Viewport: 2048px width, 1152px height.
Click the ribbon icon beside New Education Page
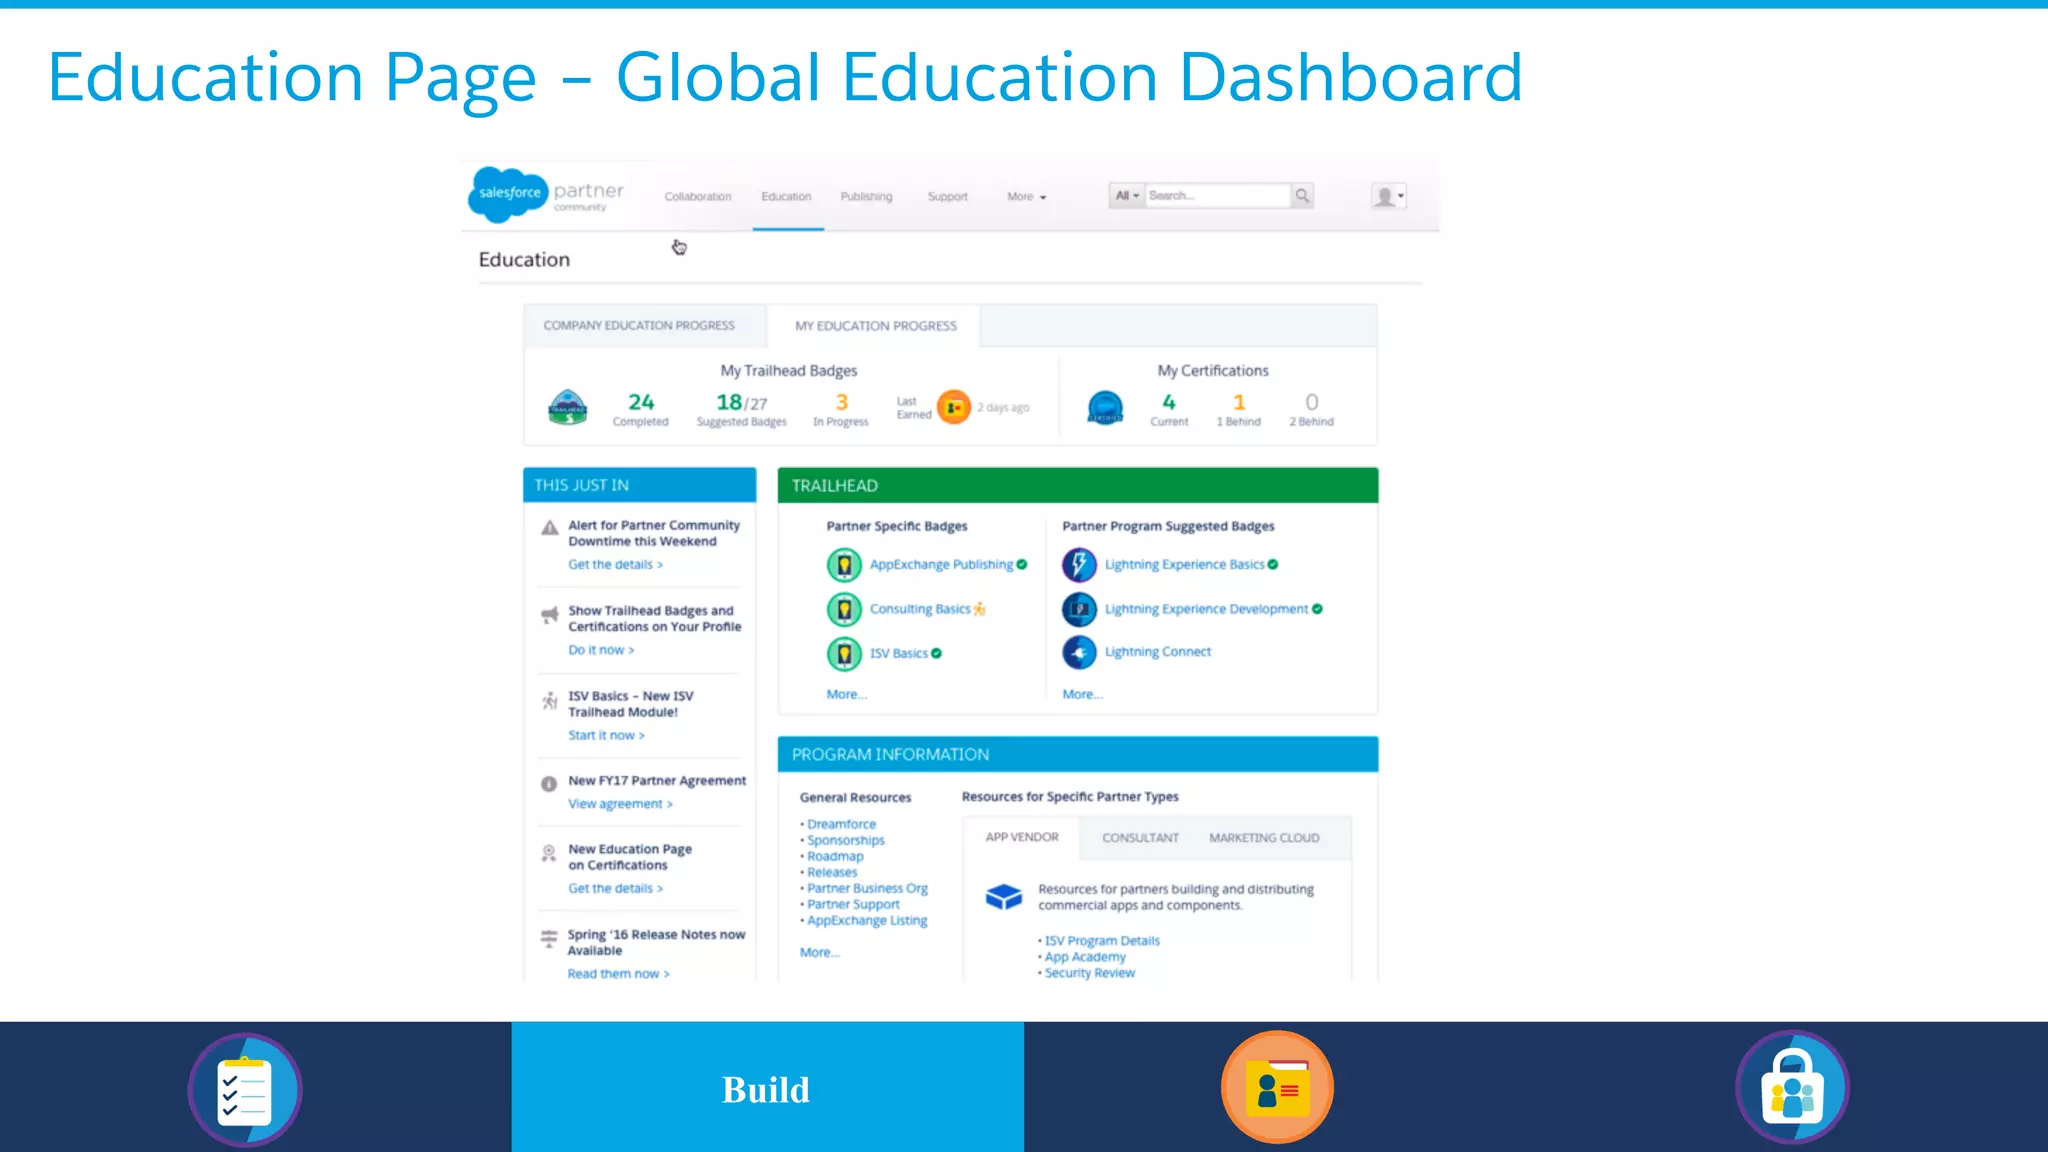coord(548,853)
